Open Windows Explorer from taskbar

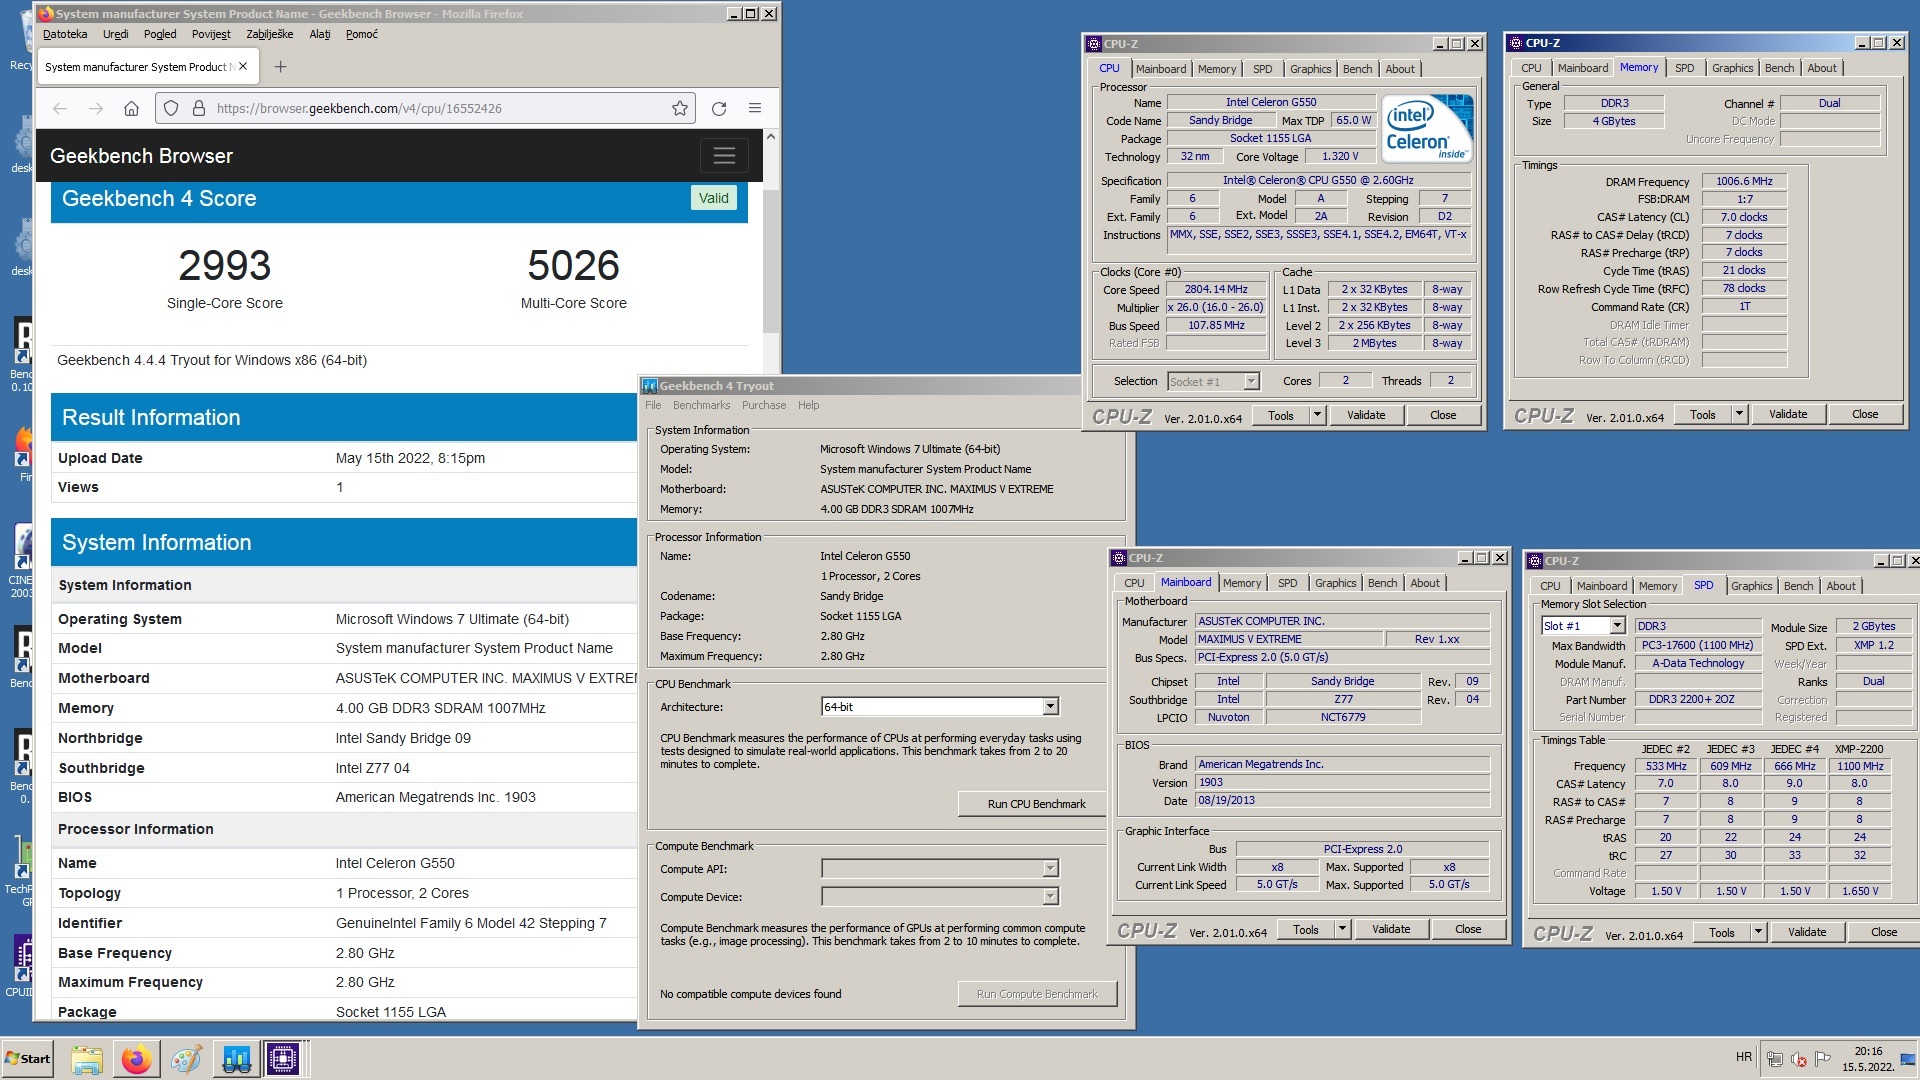click(87, 1059)
